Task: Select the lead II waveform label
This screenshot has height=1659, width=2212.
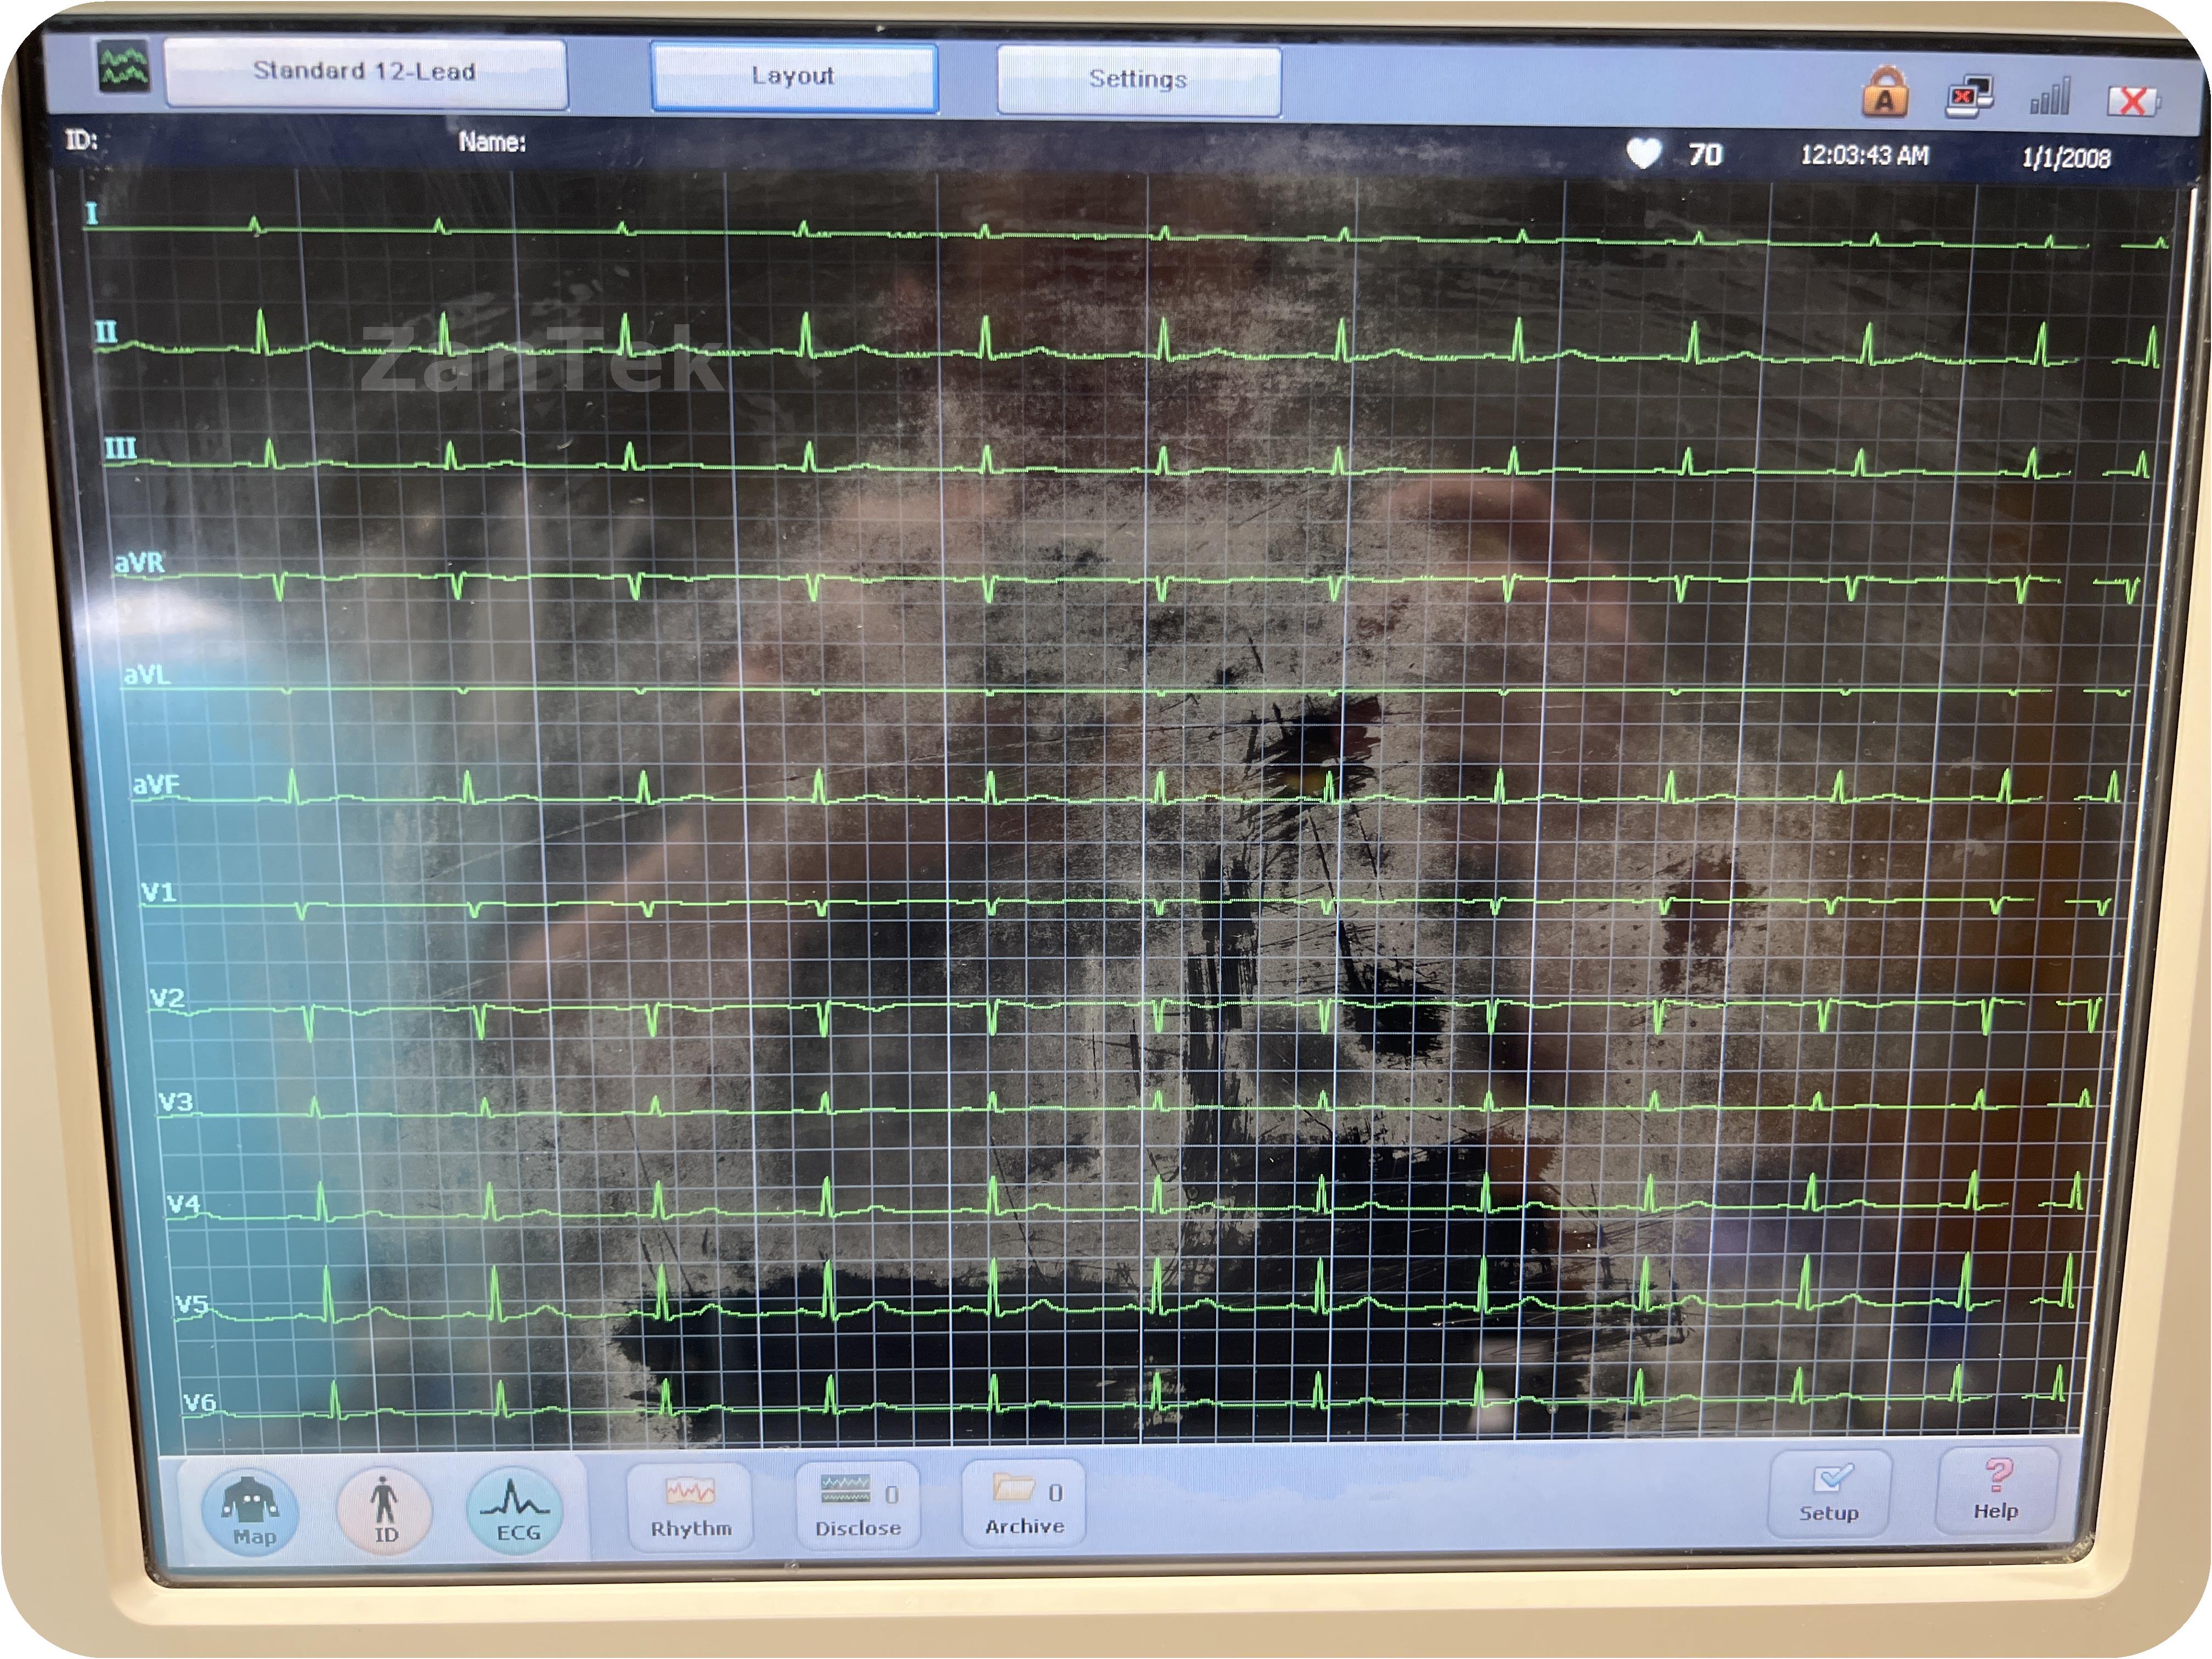Action: point(105,331)
